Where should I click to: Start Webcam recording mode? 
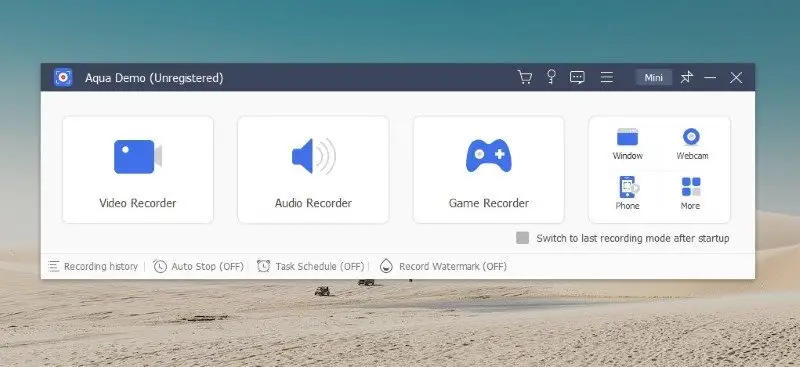(x=692, y=137)
